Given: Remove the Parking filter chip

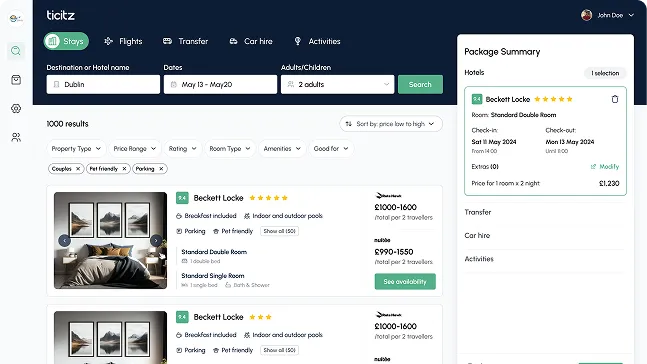Looking at the screenshot, I should coord(161,169).
